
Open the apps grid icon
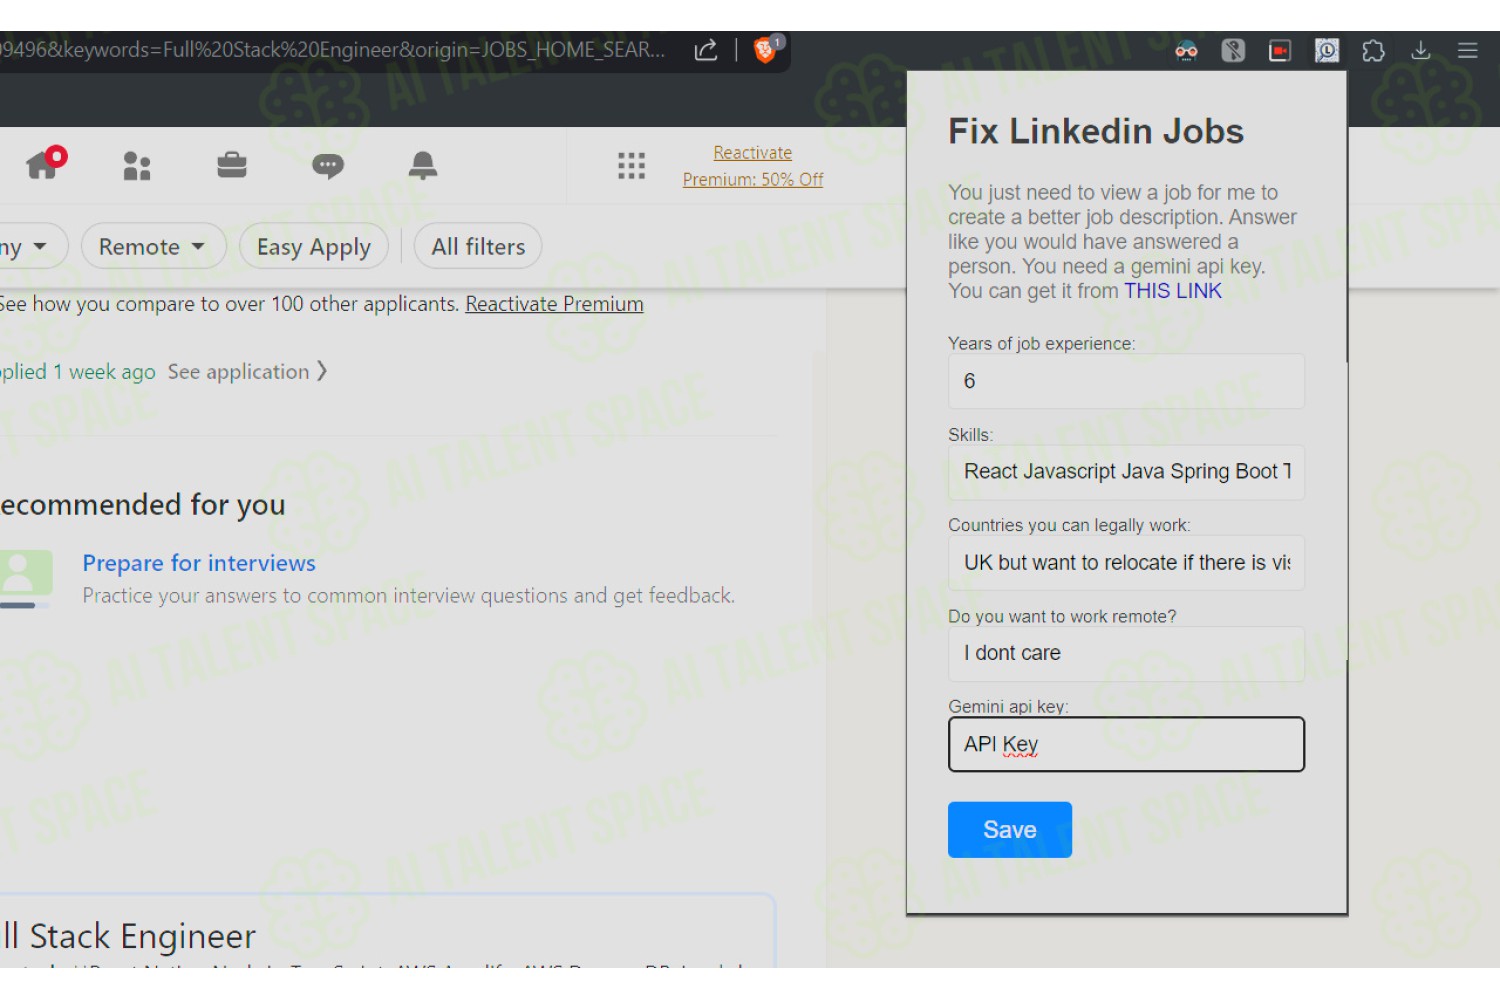(x=631, y=166)
